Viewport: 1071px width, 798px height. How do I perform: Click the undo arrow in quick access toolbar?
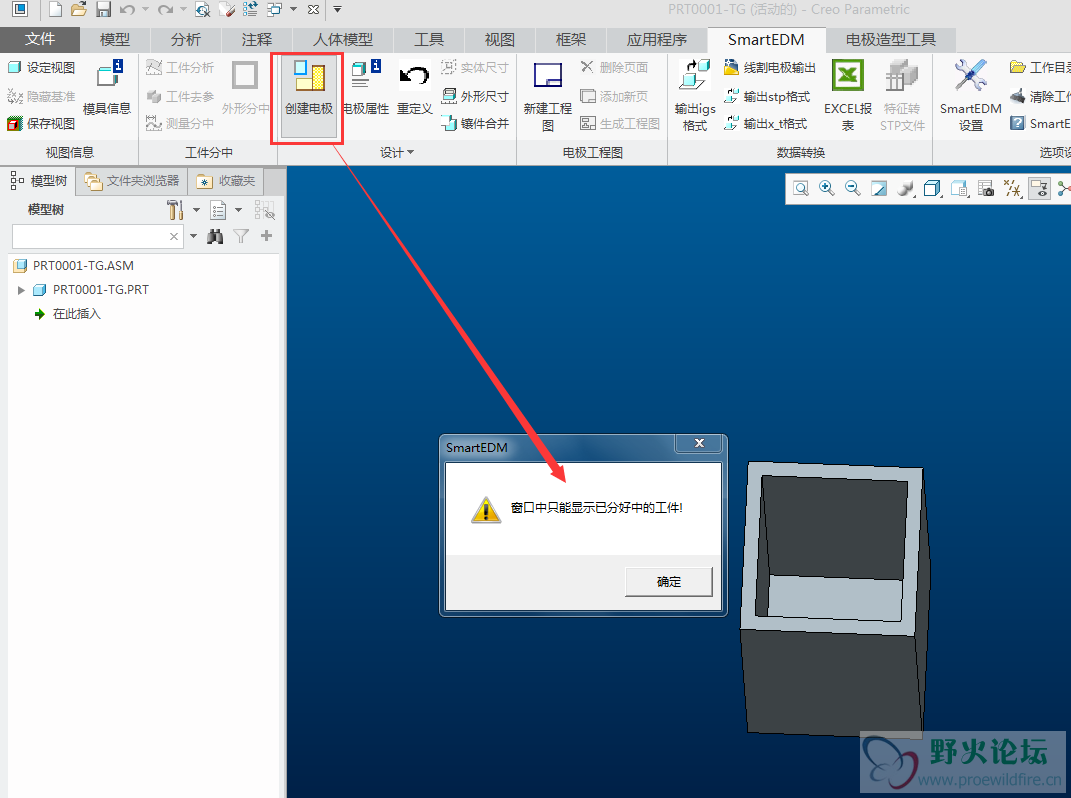(127, 10)
